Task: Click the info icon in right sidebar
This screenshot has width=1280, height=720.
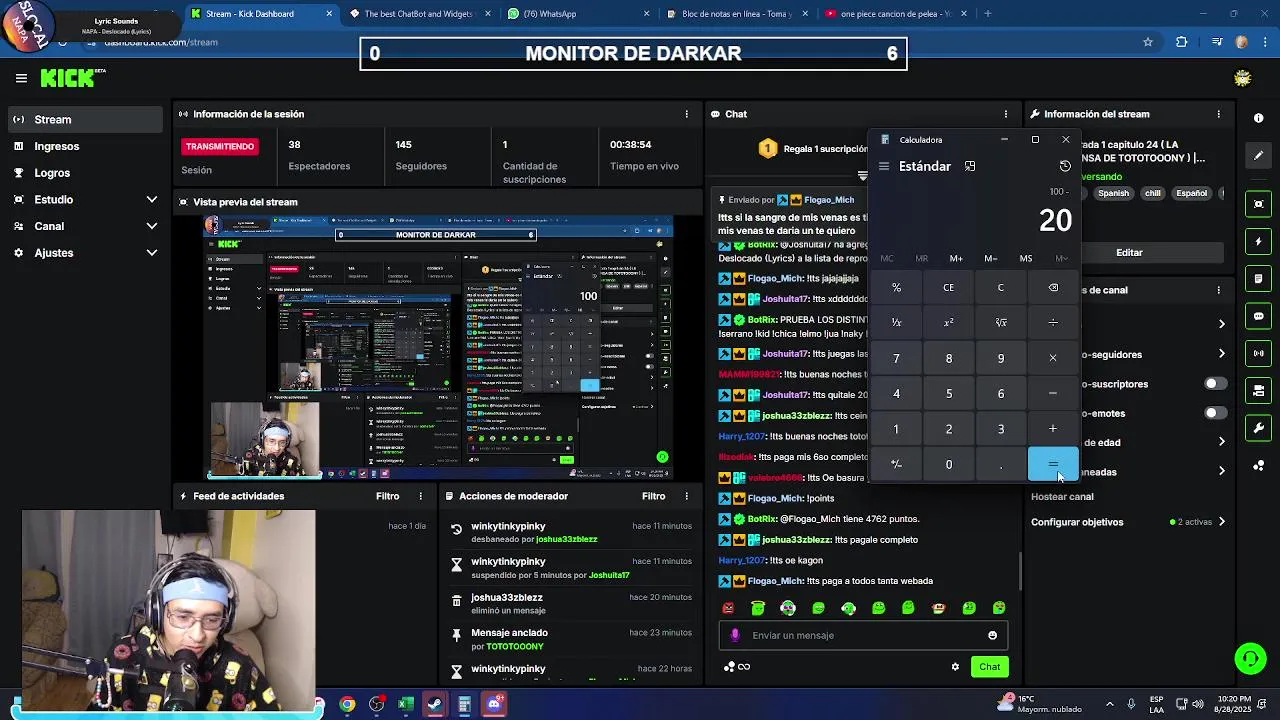Action: click(1259, 118)
